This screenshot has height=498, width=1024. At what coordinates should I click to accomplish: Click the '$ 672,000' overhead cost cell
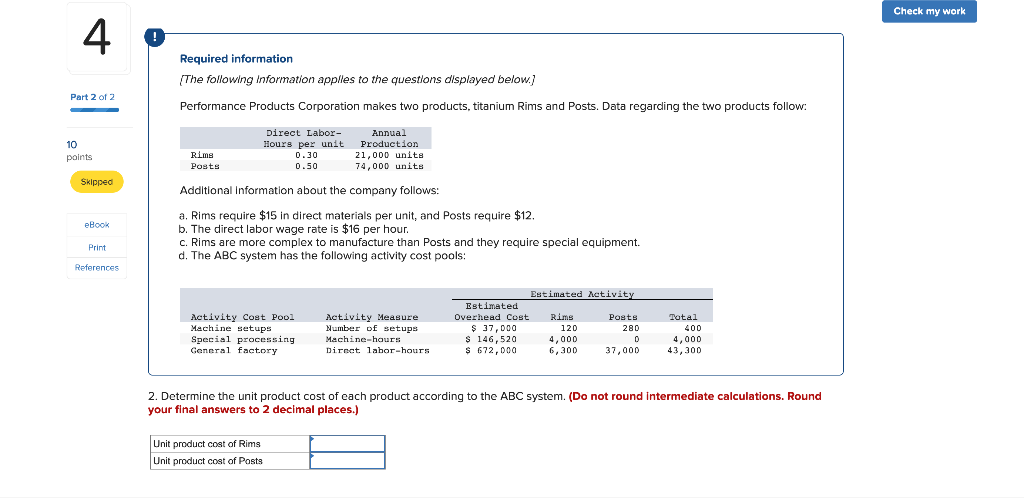491,350
